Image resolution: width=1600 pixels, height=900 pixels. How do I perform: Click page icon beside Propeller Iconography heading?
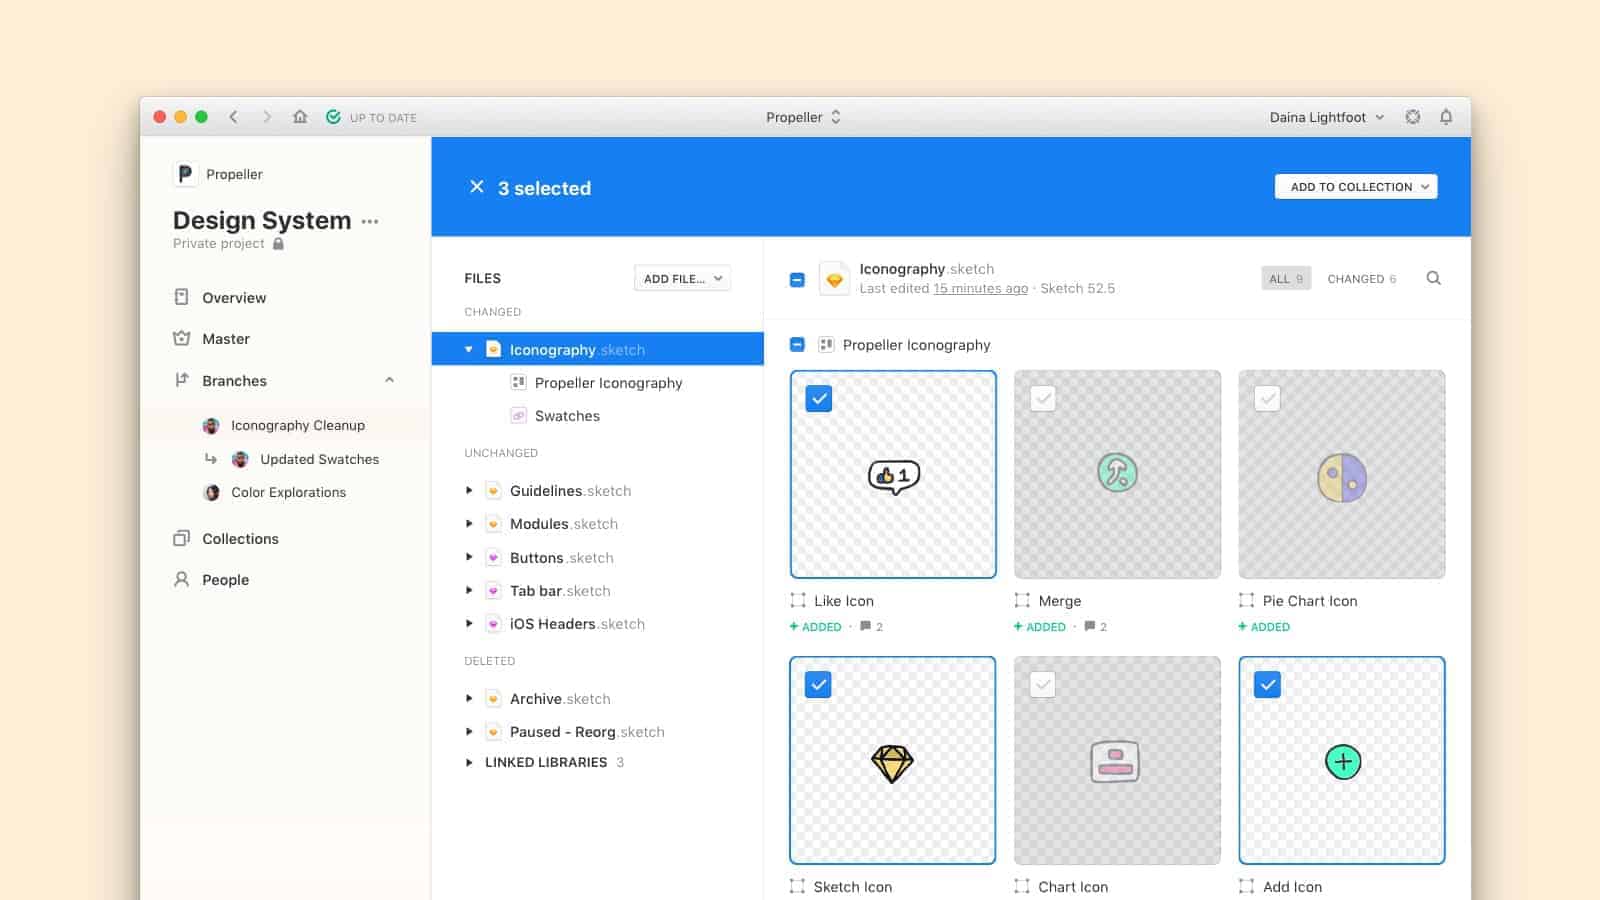[x=826, y=345]
